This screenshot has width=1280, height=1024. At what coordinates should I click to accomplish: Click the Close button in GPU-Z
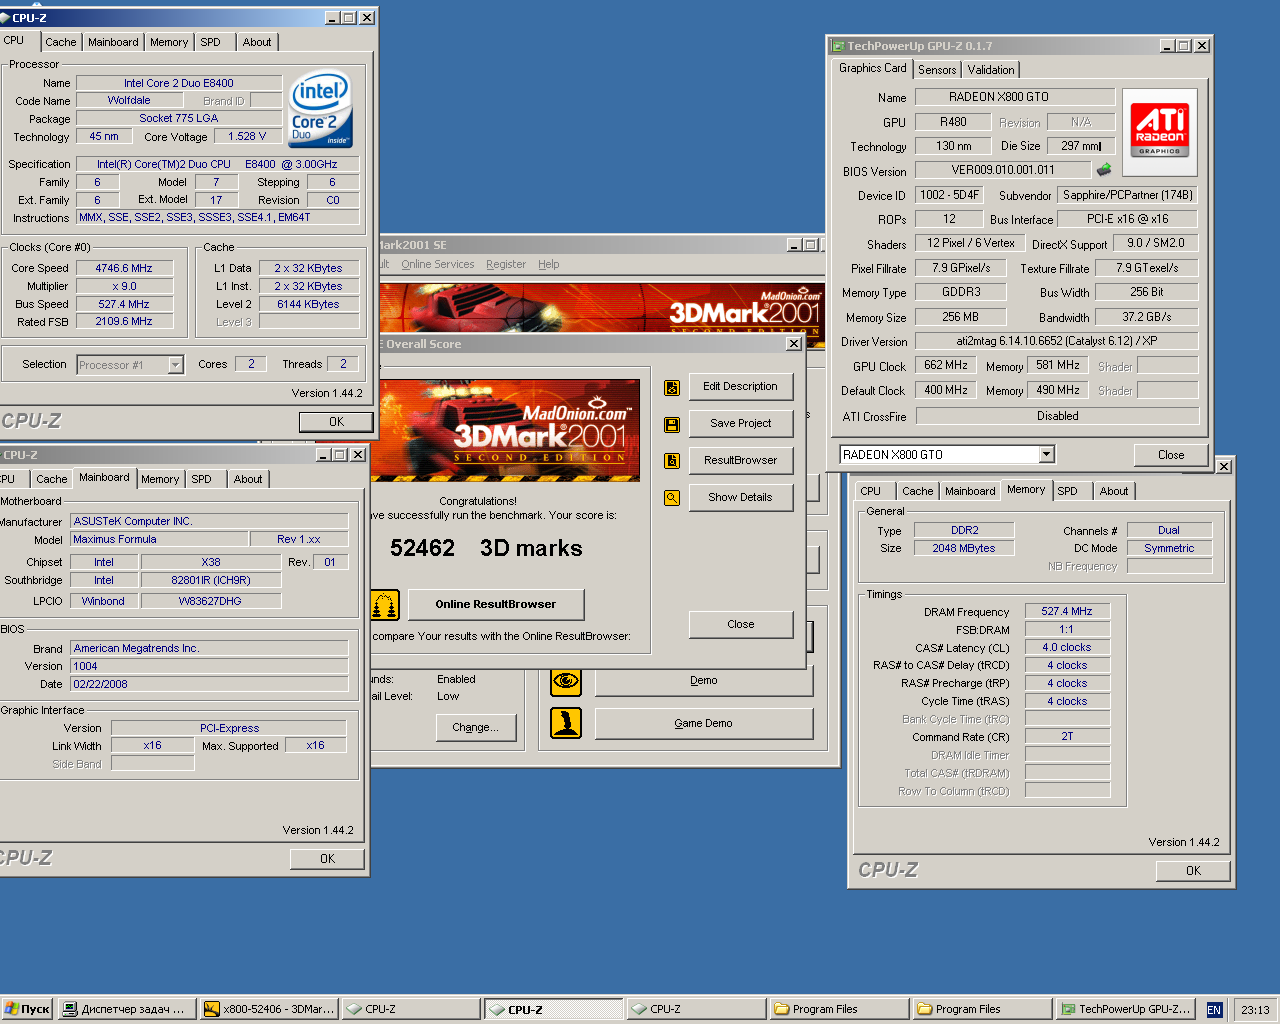point(1171,455)
